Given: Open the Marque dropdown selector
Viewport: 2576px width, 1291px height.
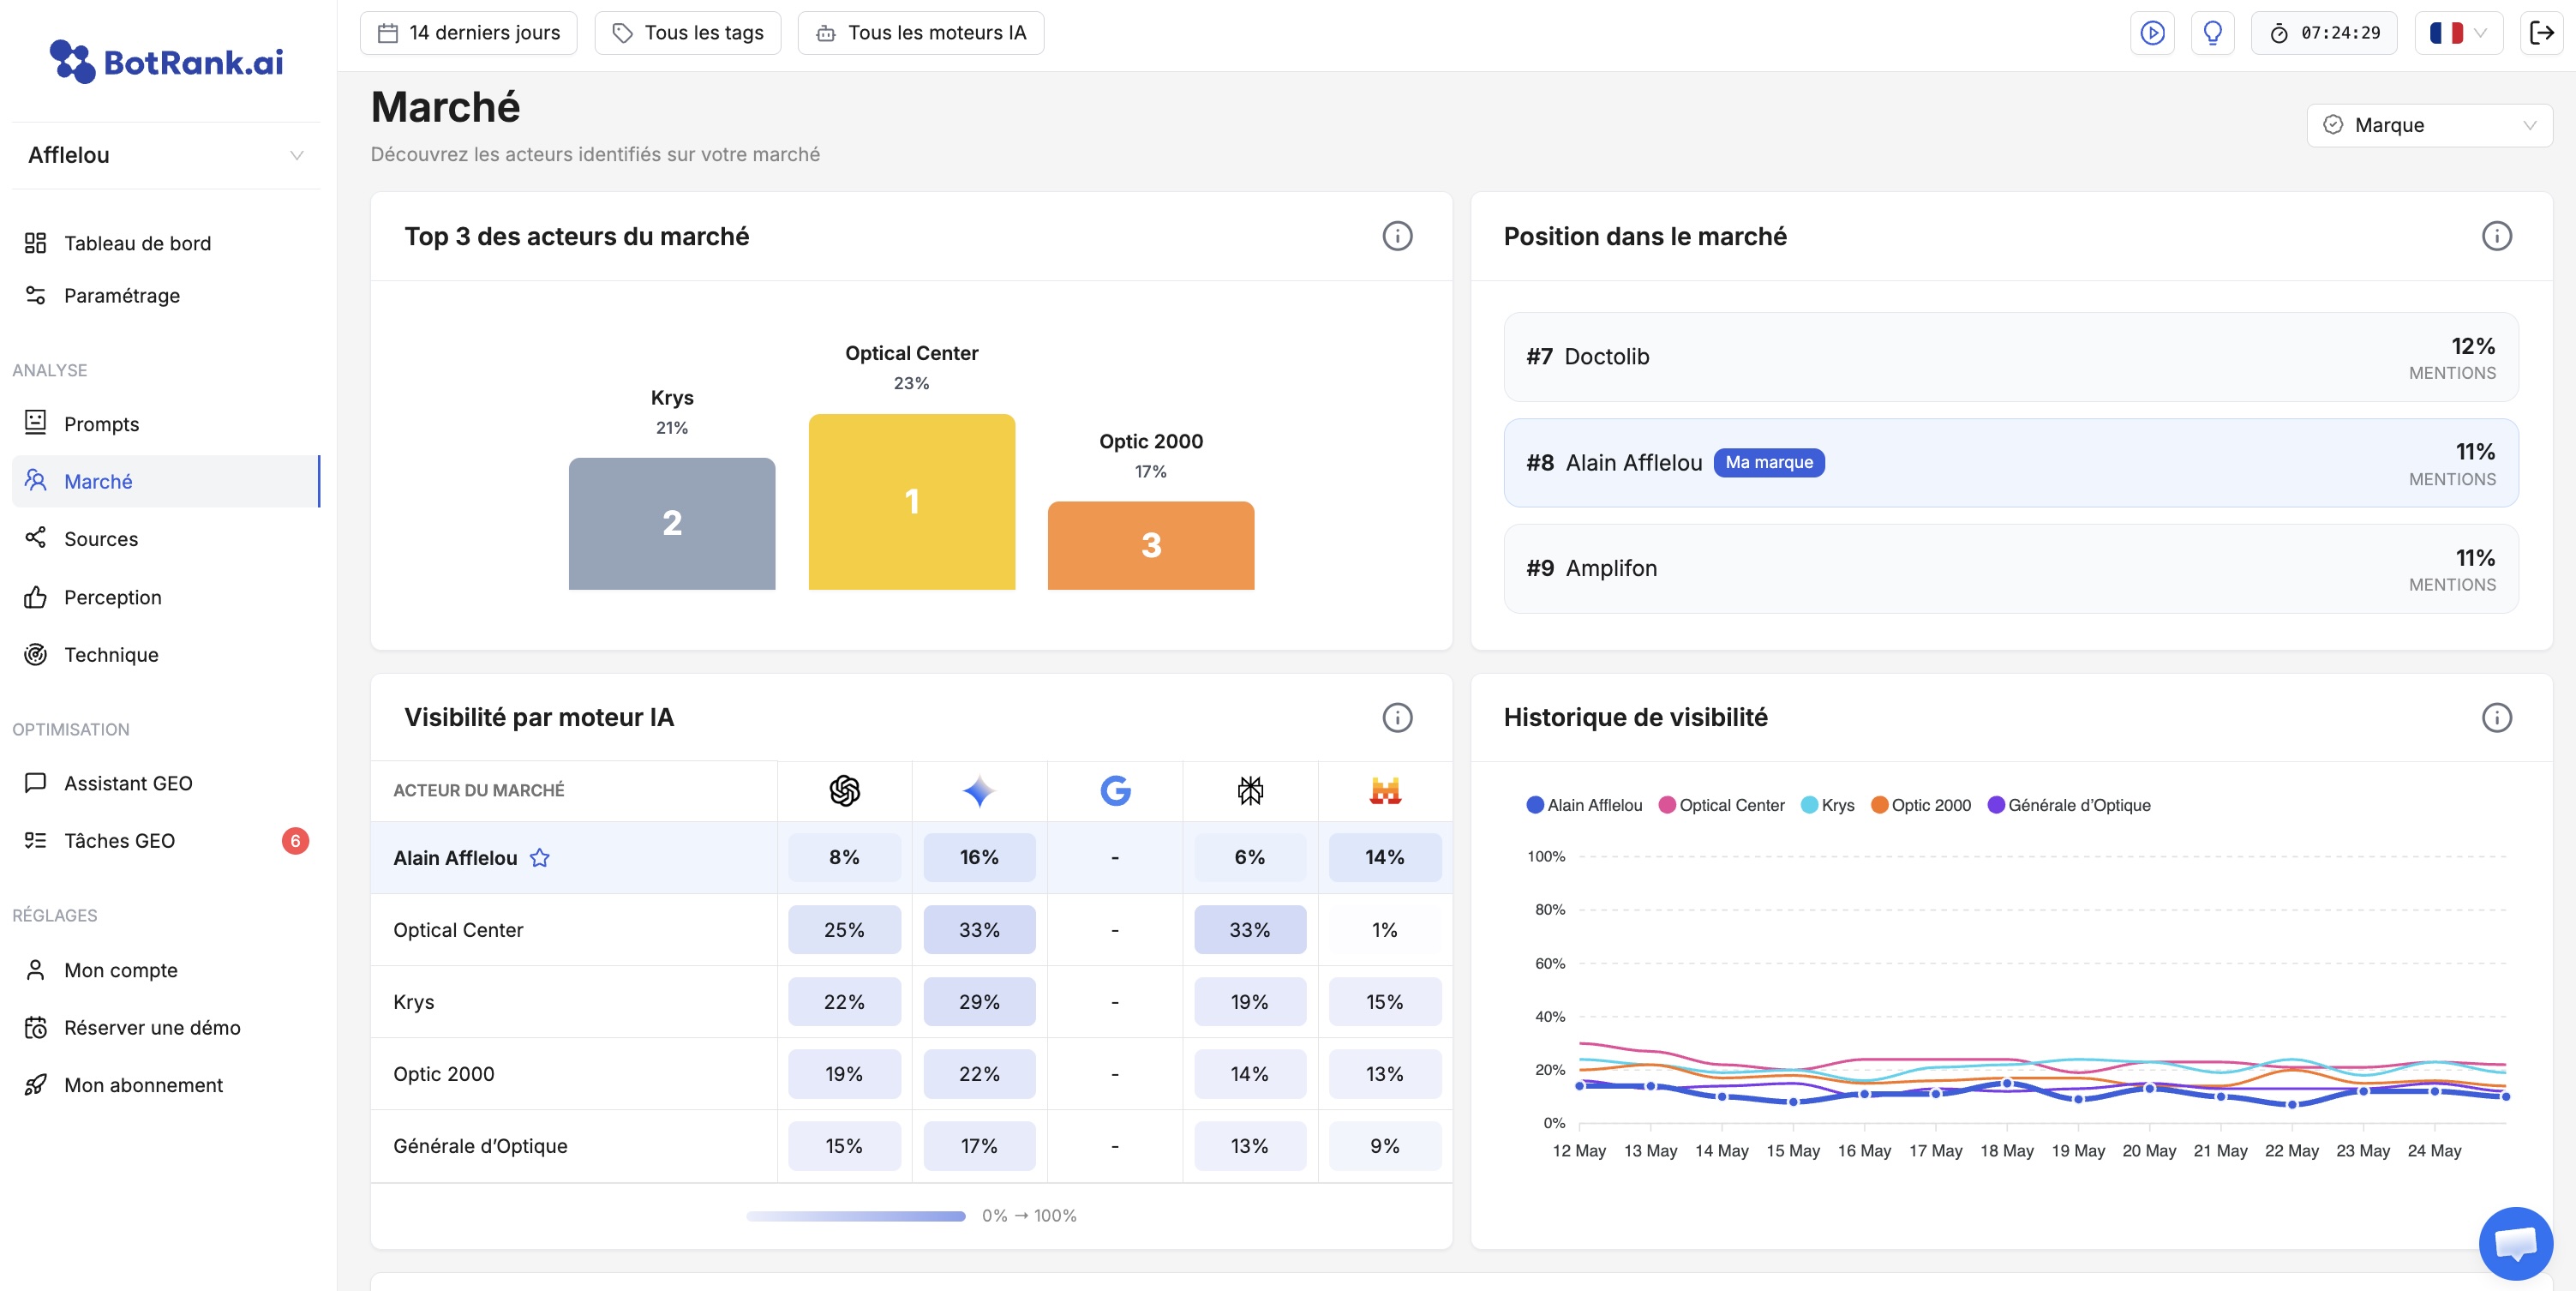Looking at the screenshot, I should pos(2429,125).
